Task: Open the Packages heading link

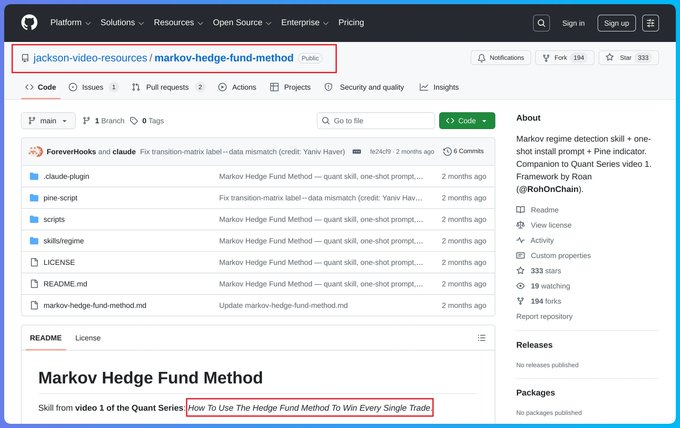Action: coord(535,392)
